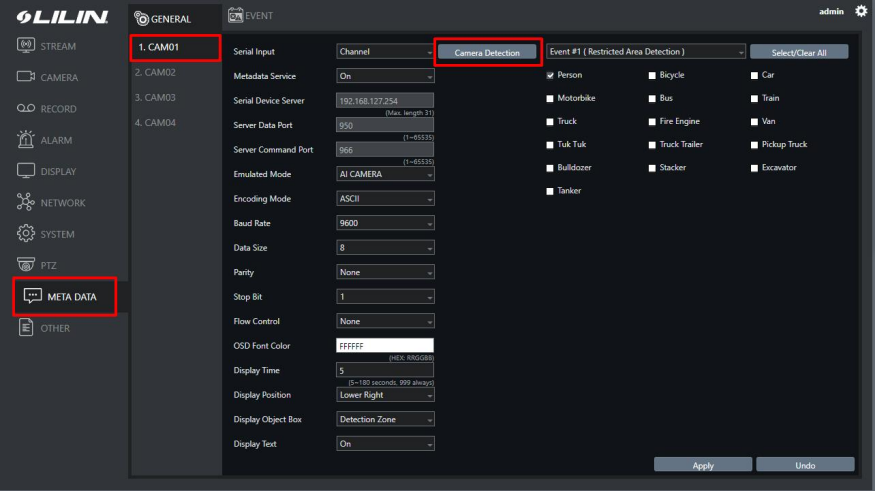Screen dimensions: 875x491
Task: Expand the Encoding Mode dropdown
Action: (385, 199)
